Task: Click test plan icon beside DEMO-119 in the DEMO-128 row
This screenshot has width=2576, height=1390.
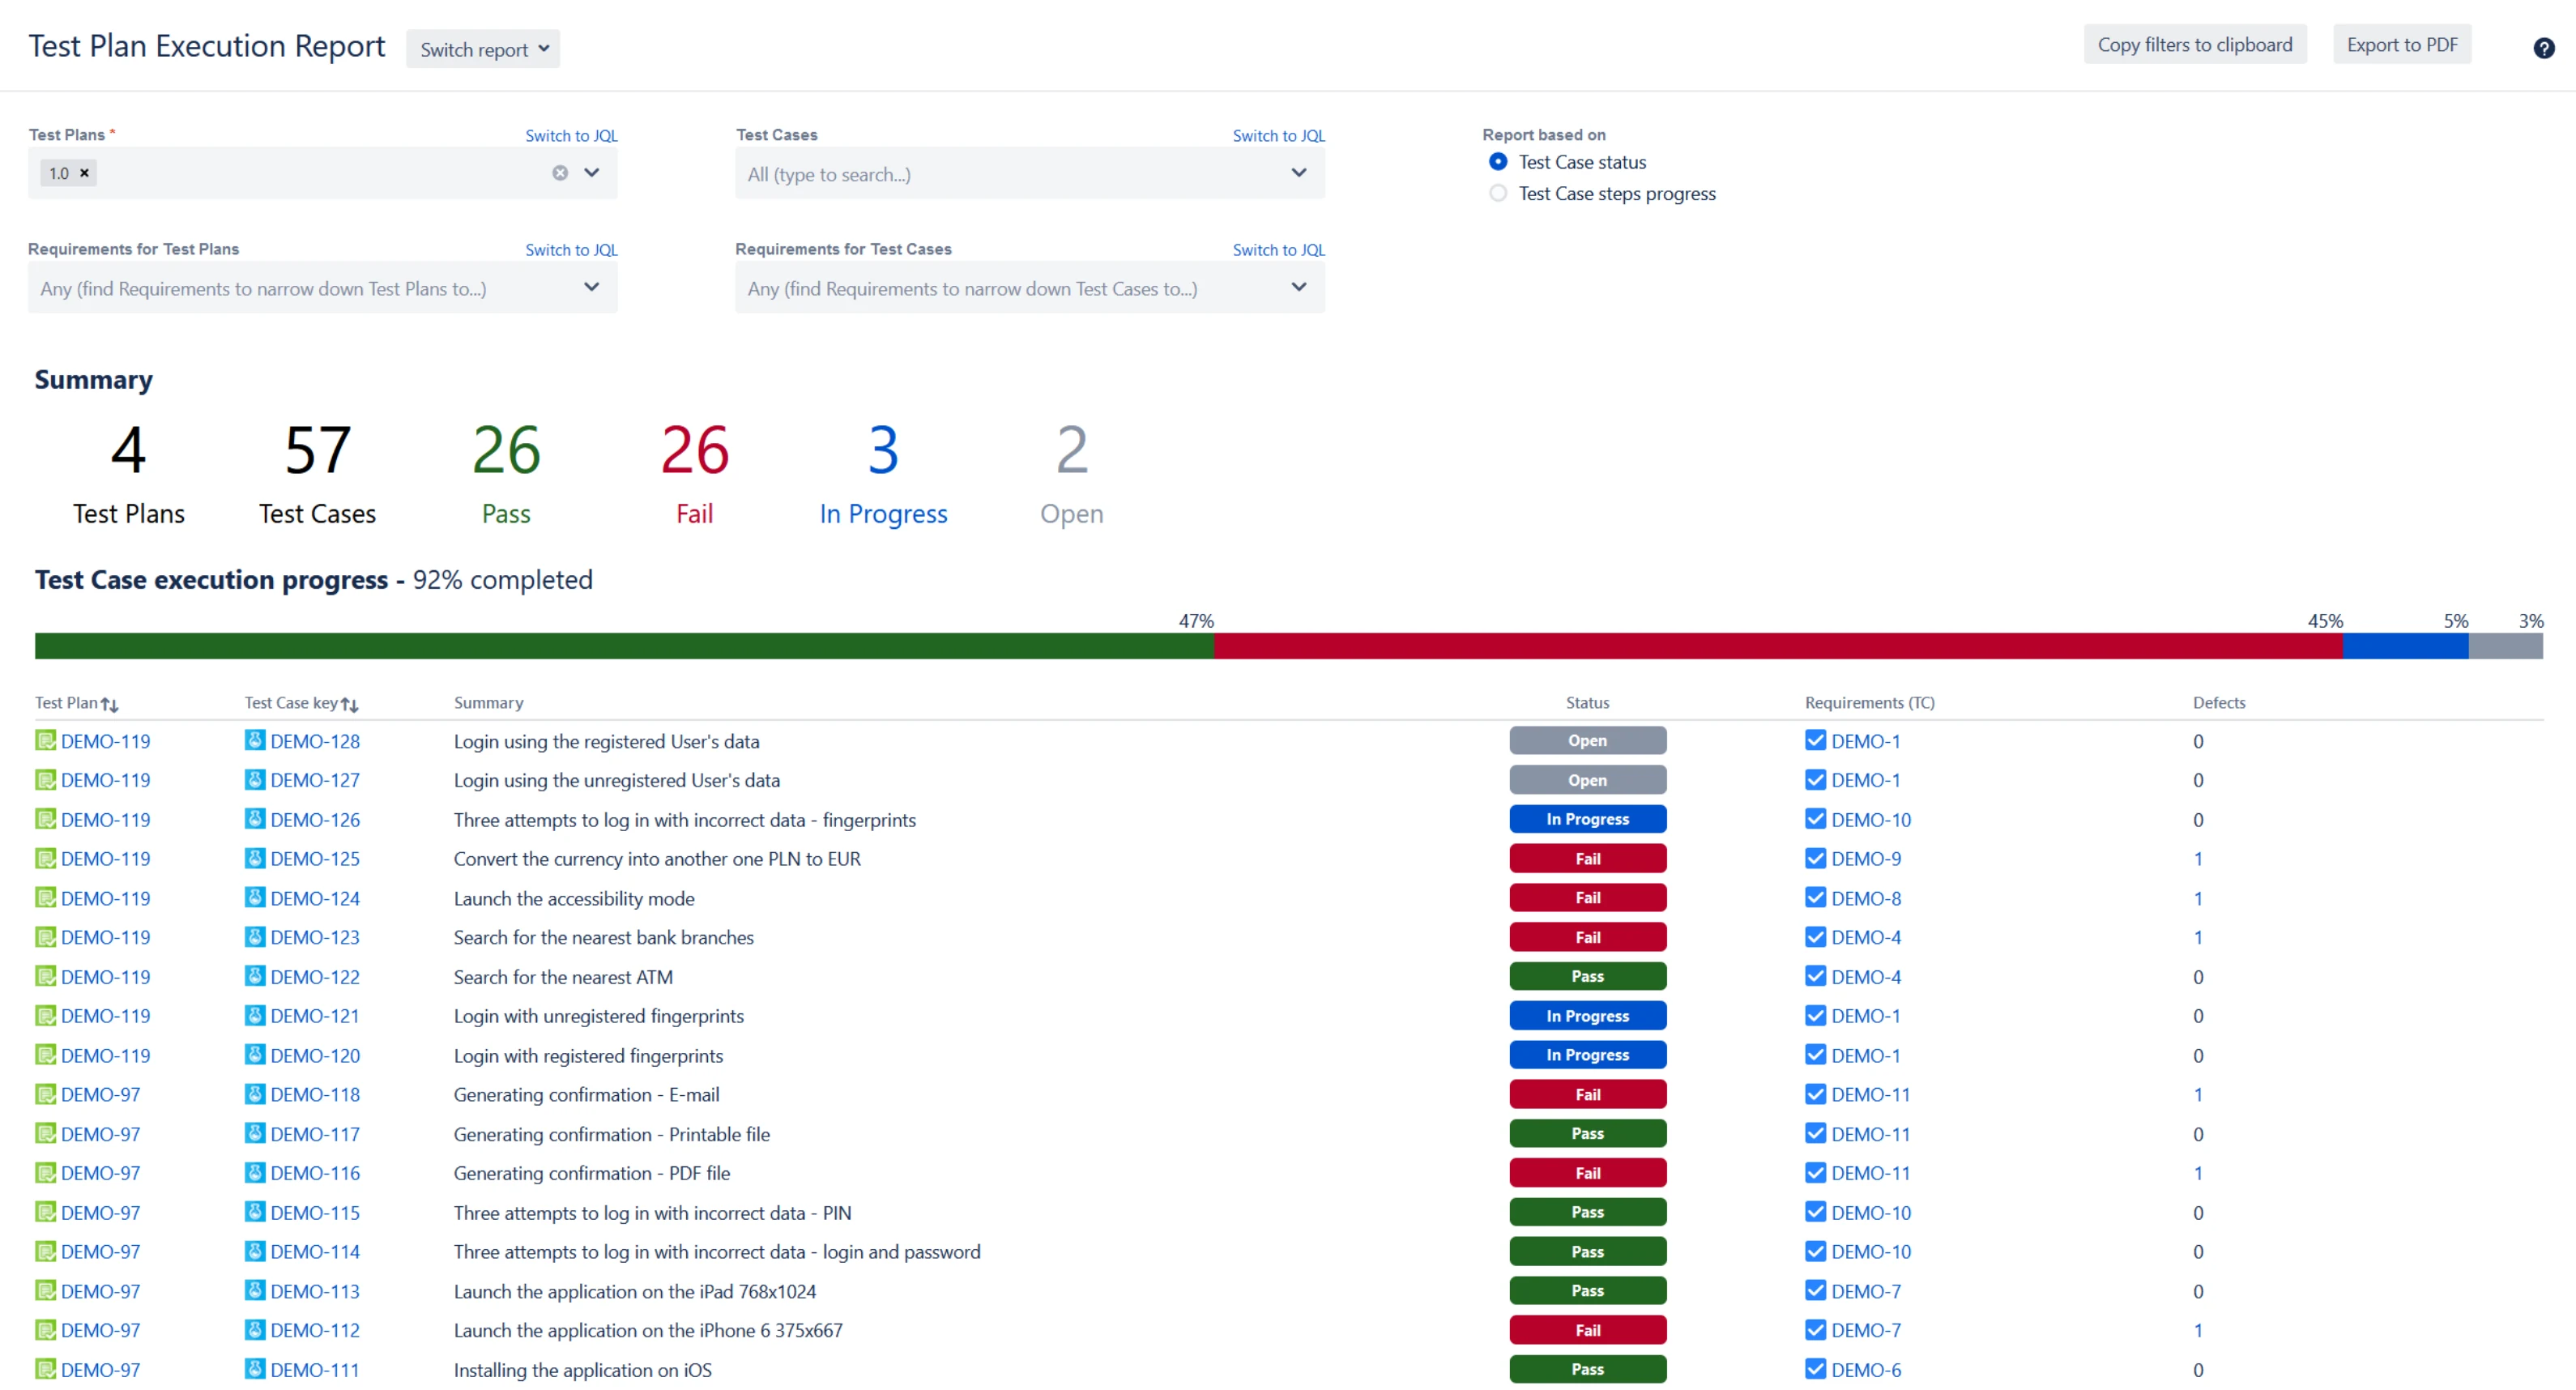Action: (46, 740)
